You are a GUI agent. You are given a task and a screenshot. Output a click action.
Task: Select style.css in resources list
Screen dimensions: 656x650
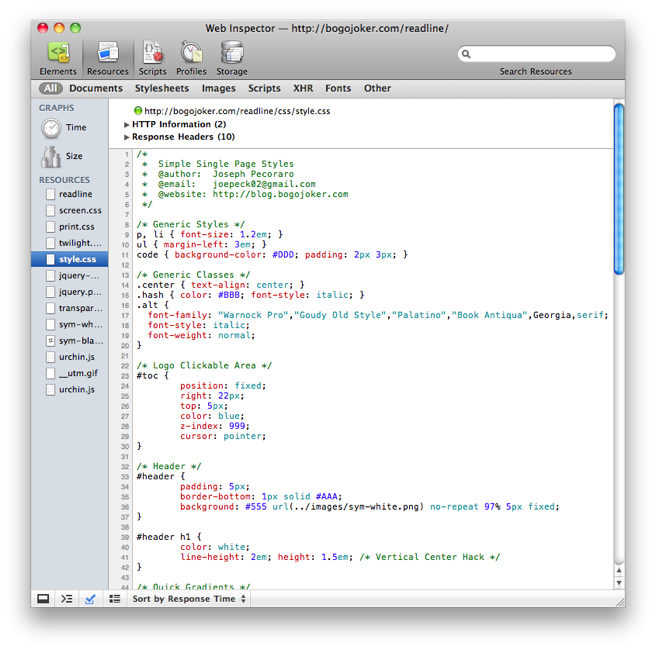[x=69, y=259]
